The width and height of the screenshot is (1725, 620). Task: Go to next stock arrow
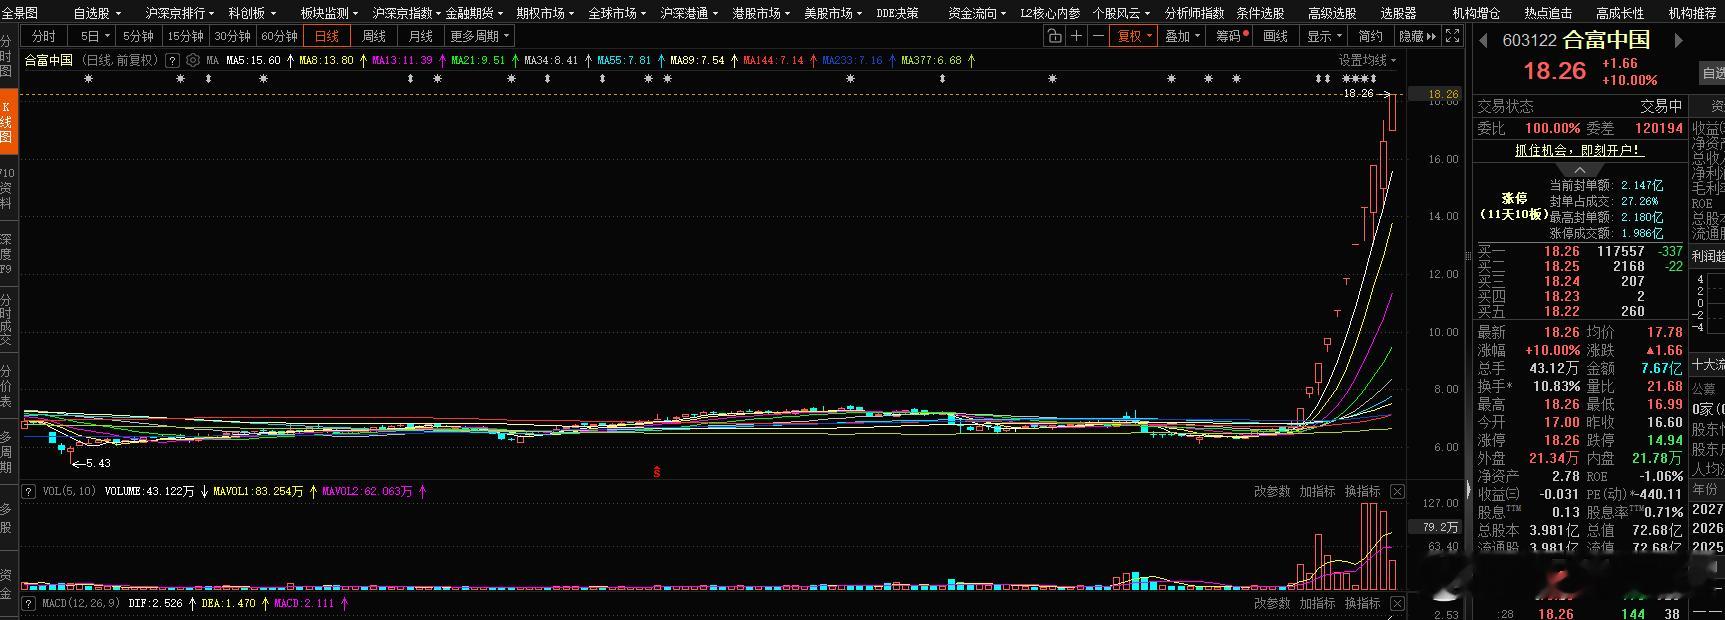1679,41
